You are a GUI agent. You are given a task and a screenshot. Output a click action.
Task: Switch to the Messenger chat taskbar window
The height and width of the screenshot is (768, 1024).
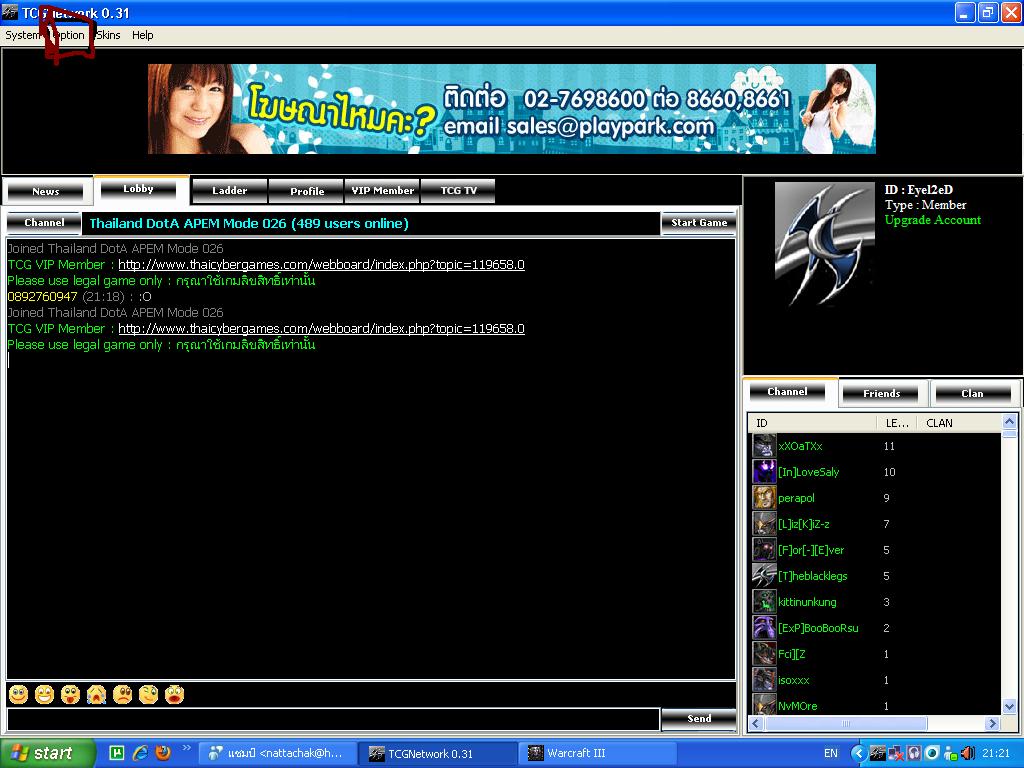[277, 753]
